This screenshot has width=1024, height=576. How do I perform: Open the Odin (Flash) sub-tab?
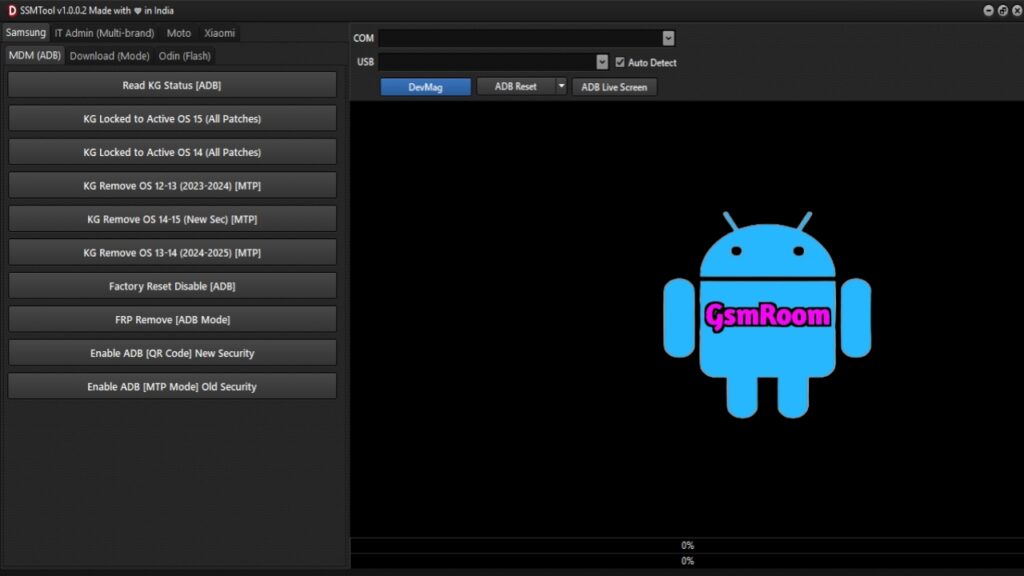click(185, 56)
